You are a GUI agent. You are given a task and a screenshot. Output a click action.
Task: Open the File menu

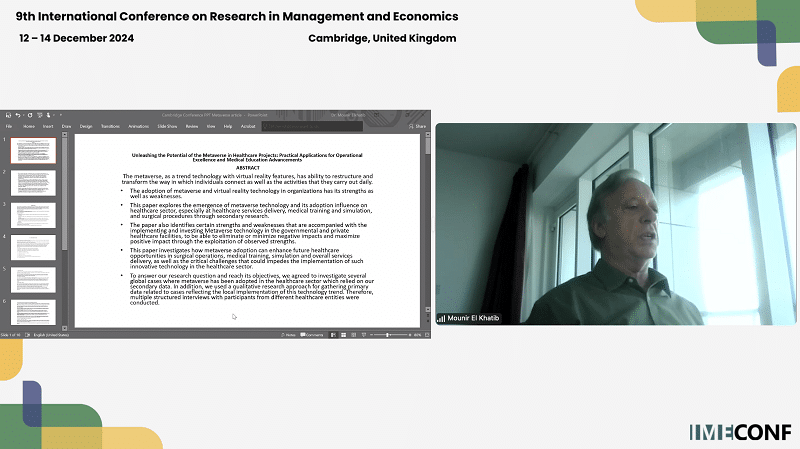(x=9, y=127)
